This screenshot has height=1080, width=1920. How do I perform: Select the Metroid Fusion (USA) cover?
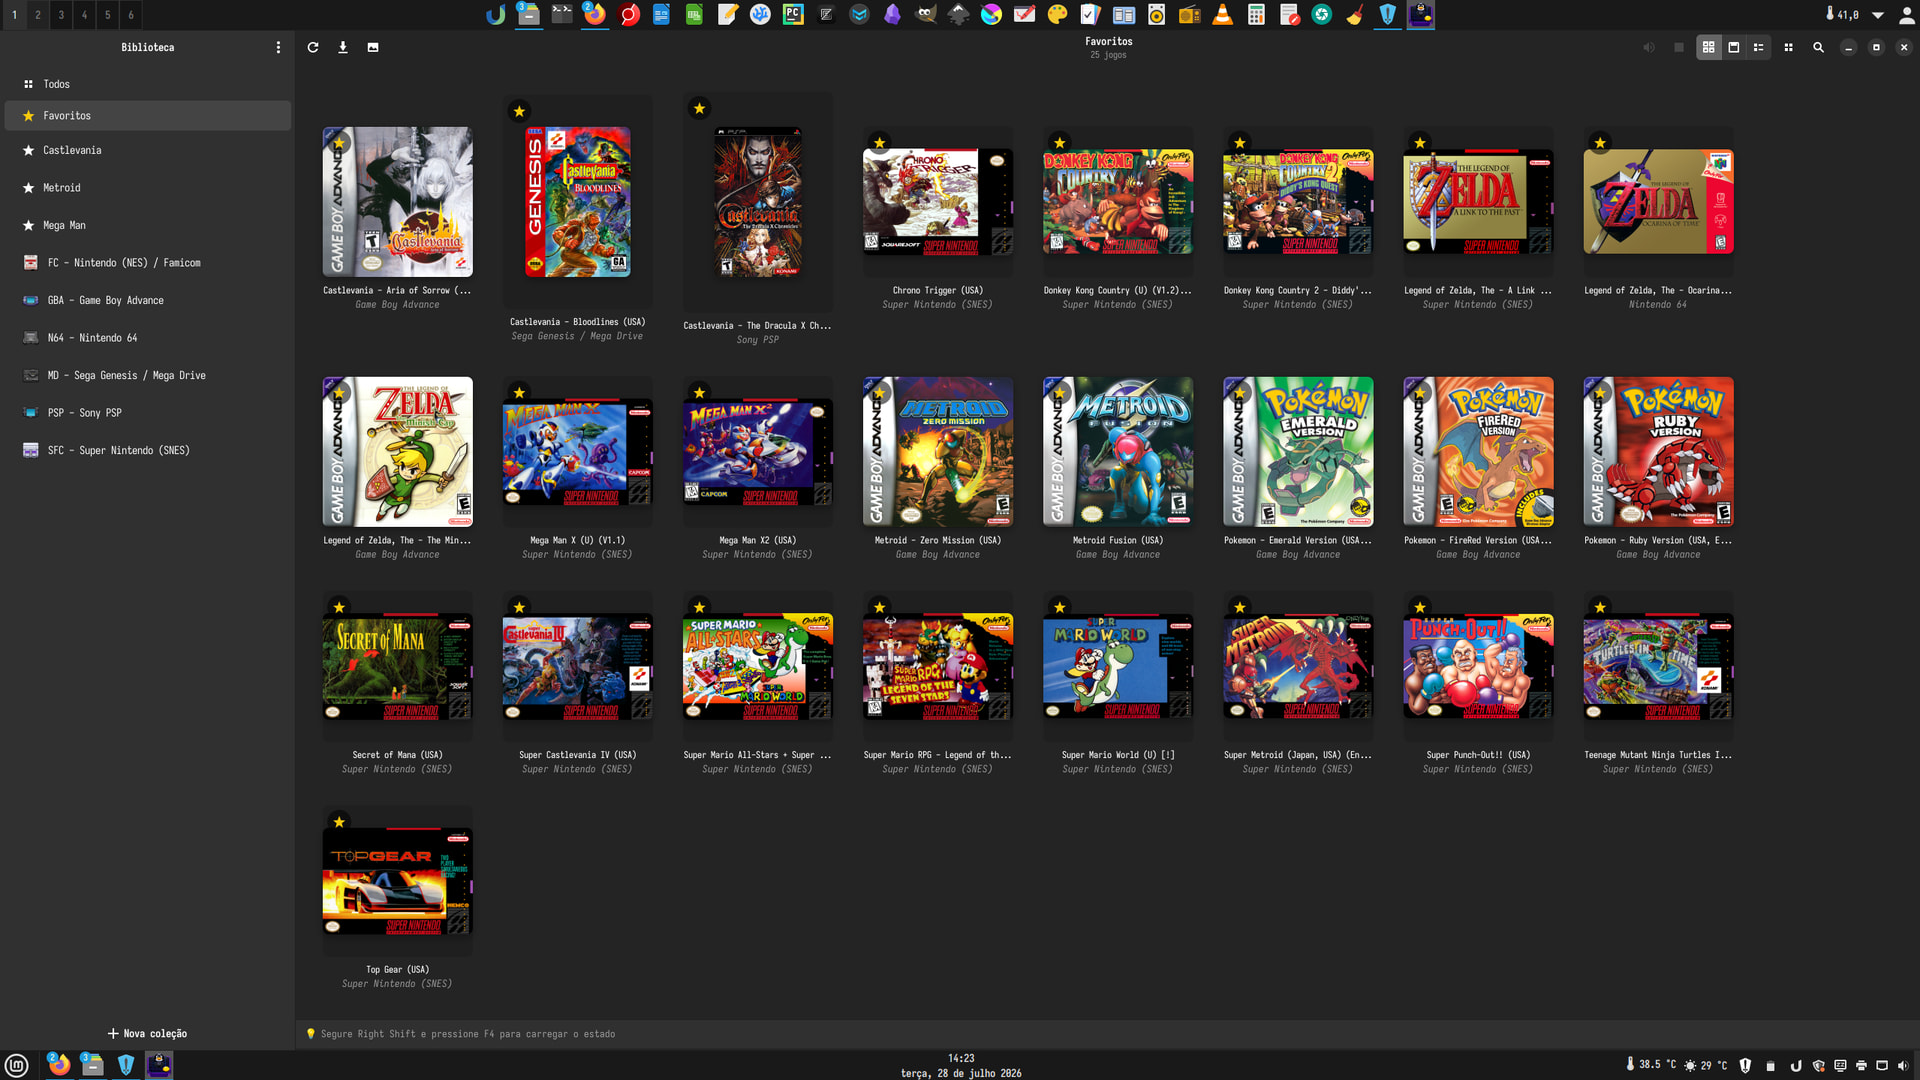(1118, 452)
